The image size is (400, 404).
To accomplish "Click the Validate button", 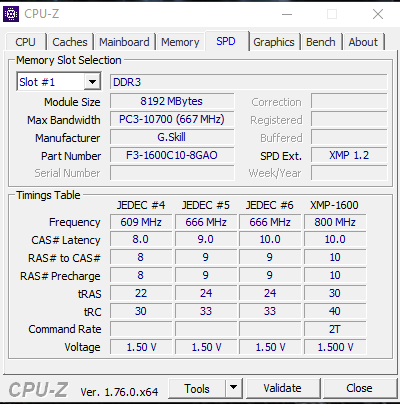I will 282,388.
